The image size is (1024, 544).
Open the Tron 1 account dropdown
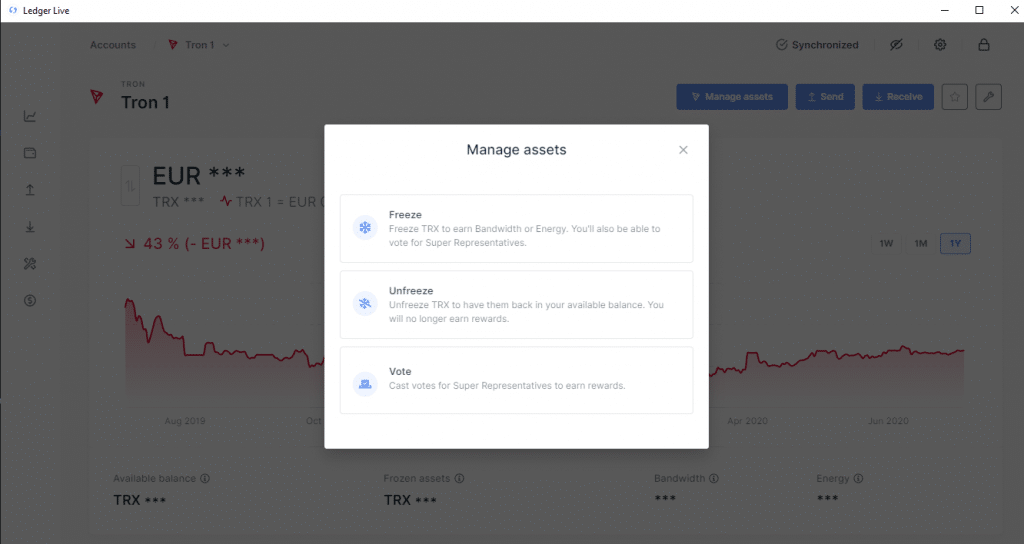click(199, 44)
